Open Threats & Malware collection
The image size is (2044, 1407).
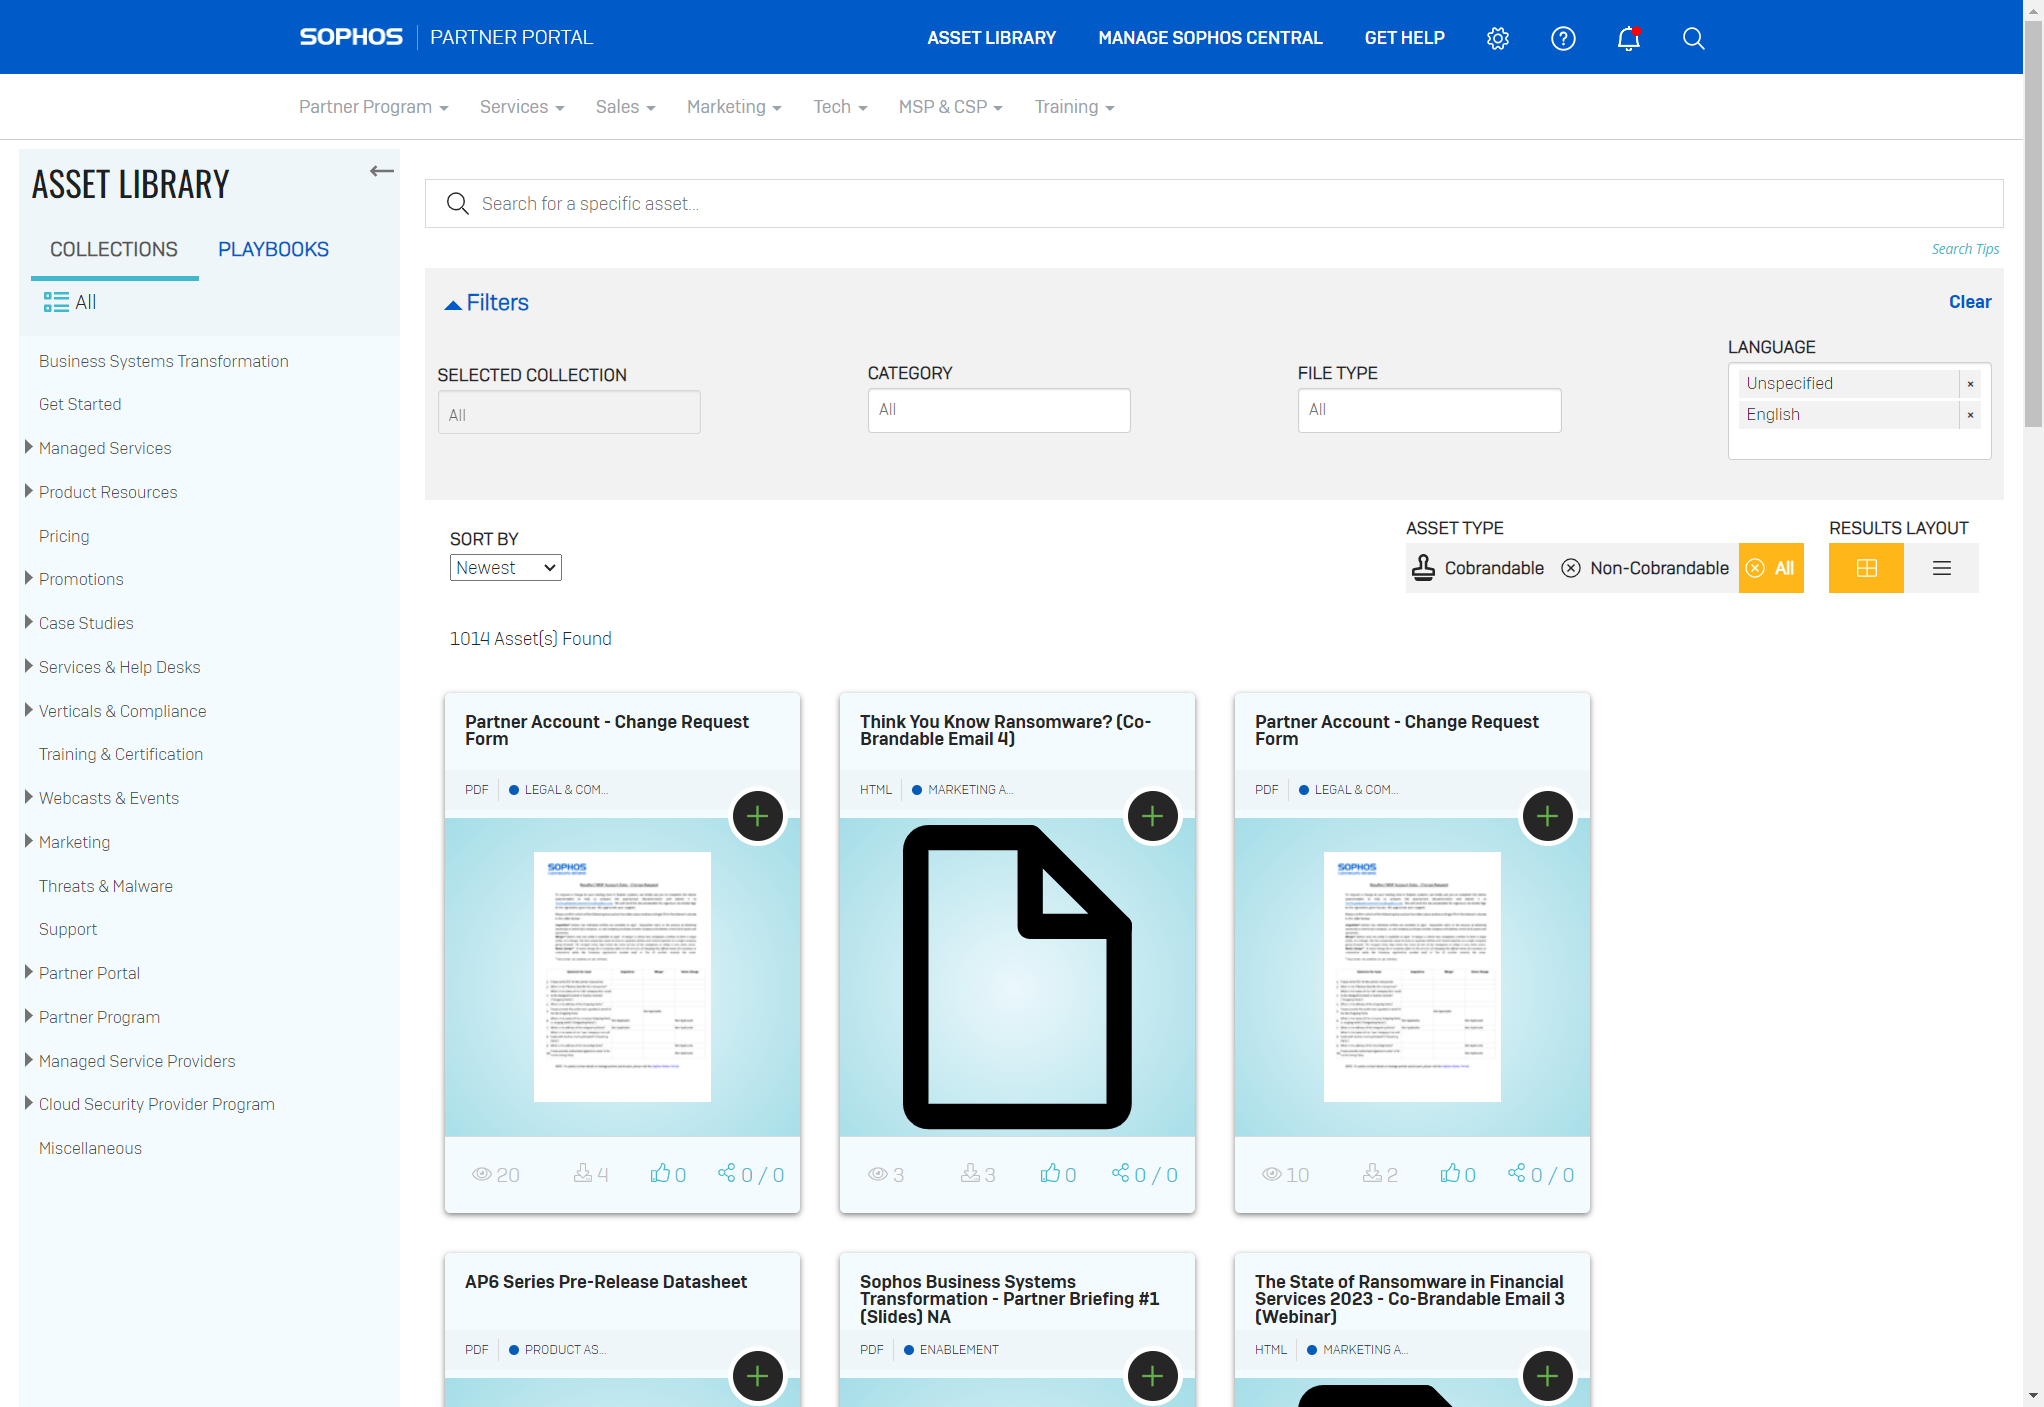click(106, 886)
